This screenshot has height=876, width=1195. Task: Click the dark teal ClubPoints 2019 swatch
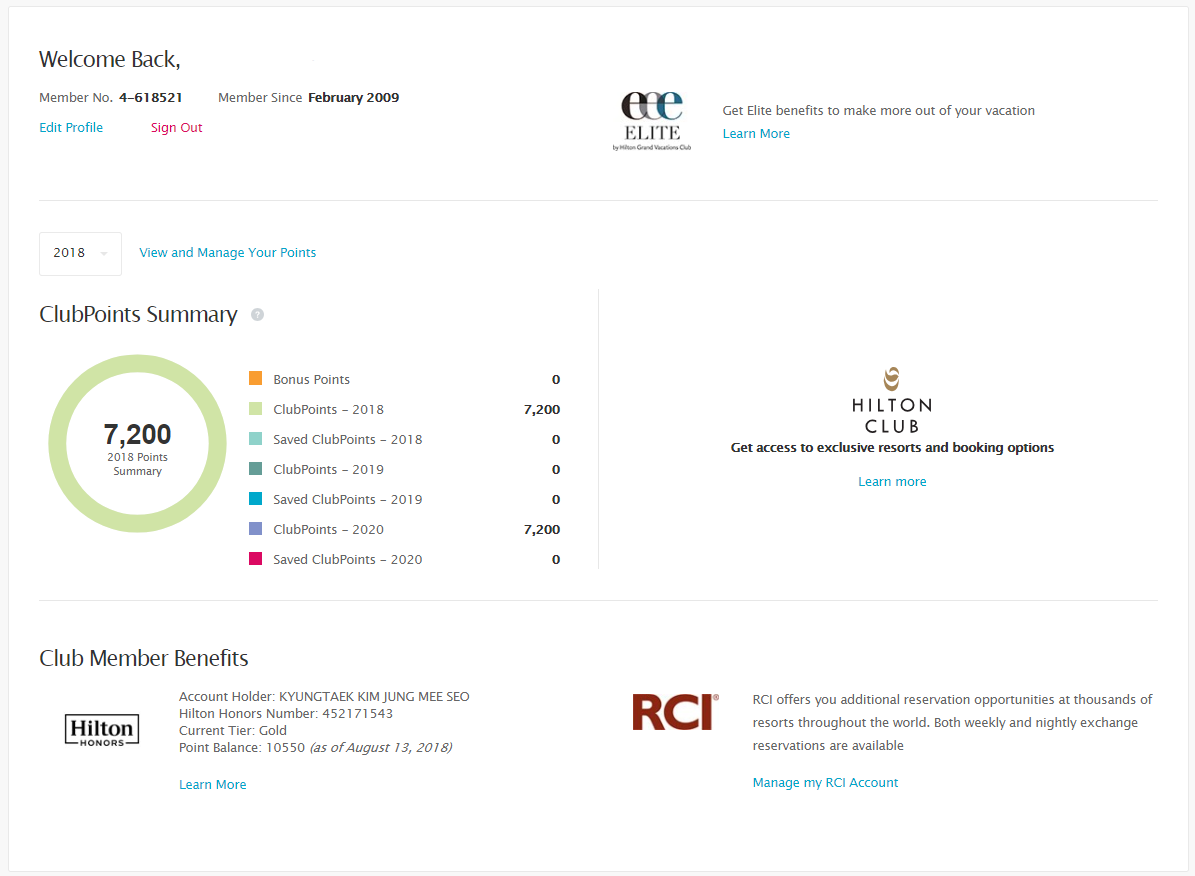click(x=255, y=468)
